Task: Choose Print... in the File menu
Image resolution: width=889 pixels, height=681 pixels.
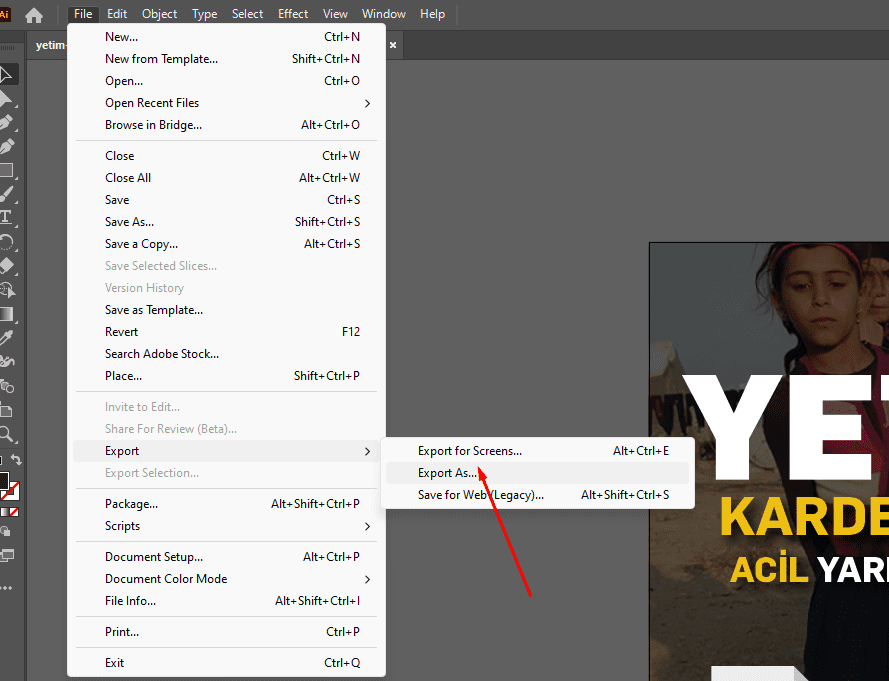Action: pos(226,632)
